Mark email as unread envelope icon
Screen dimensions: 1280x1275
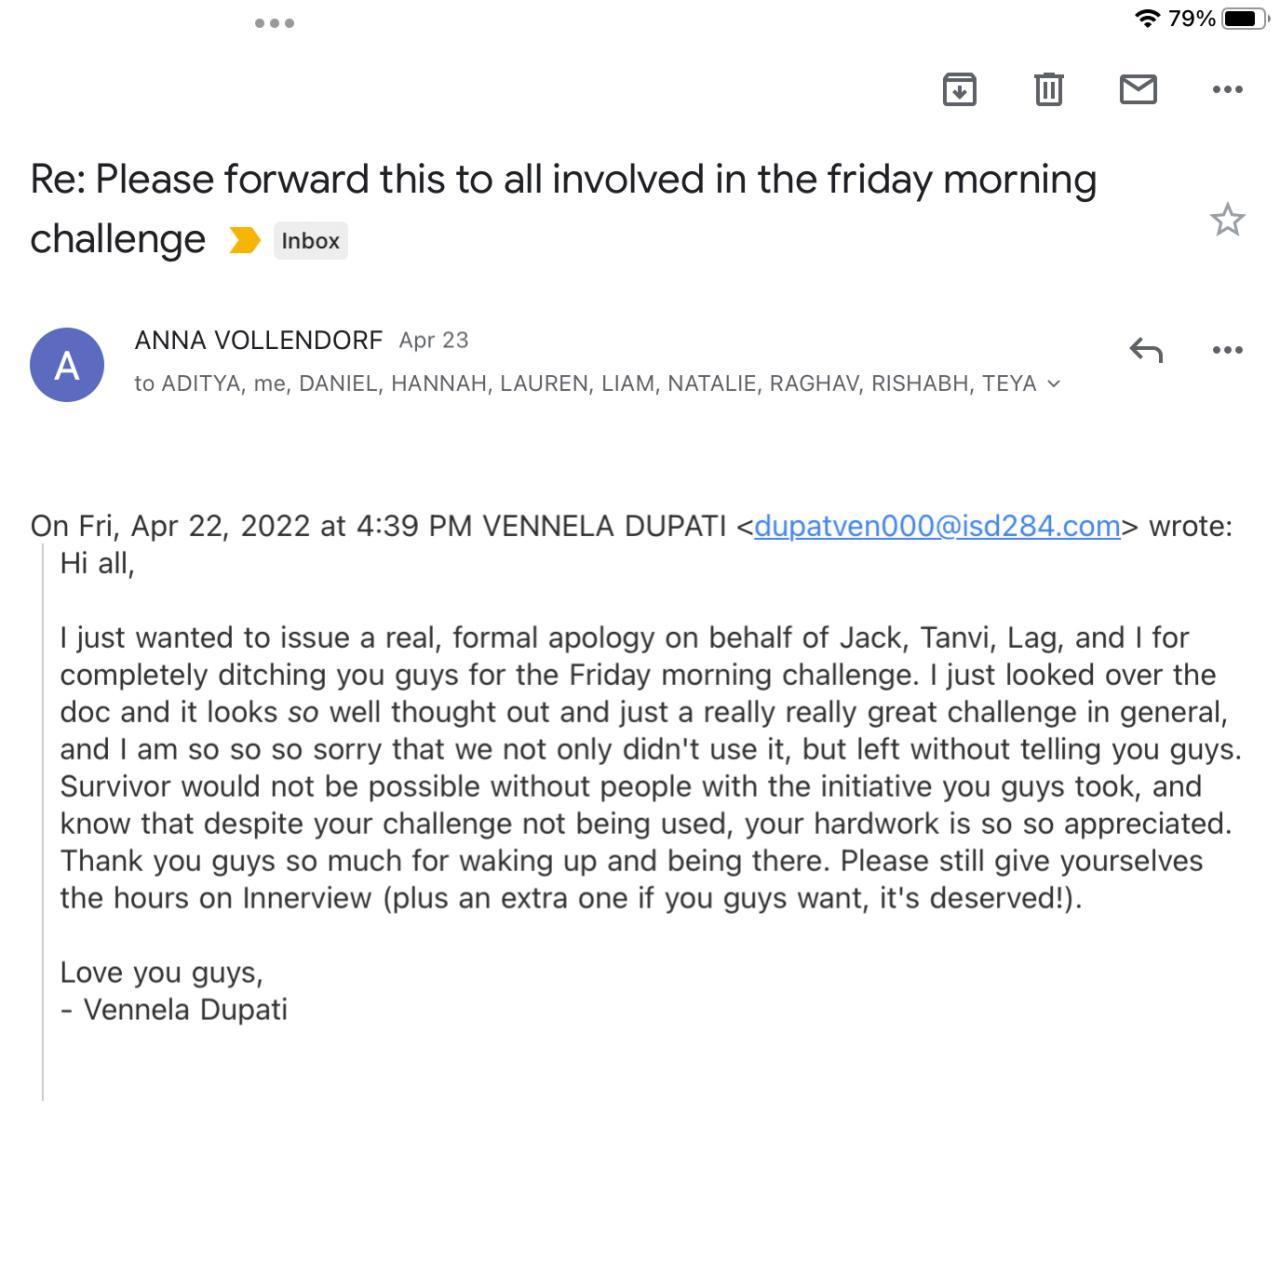1138,90
